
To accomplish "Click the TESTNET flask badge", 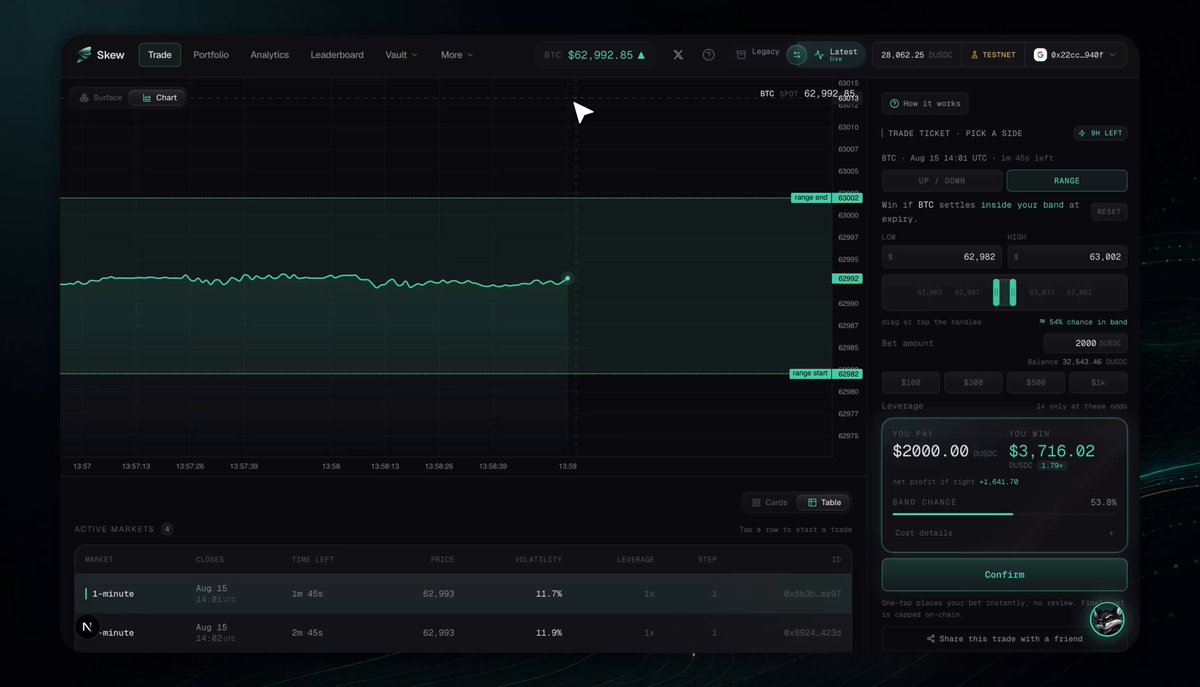I will (993, 55).
